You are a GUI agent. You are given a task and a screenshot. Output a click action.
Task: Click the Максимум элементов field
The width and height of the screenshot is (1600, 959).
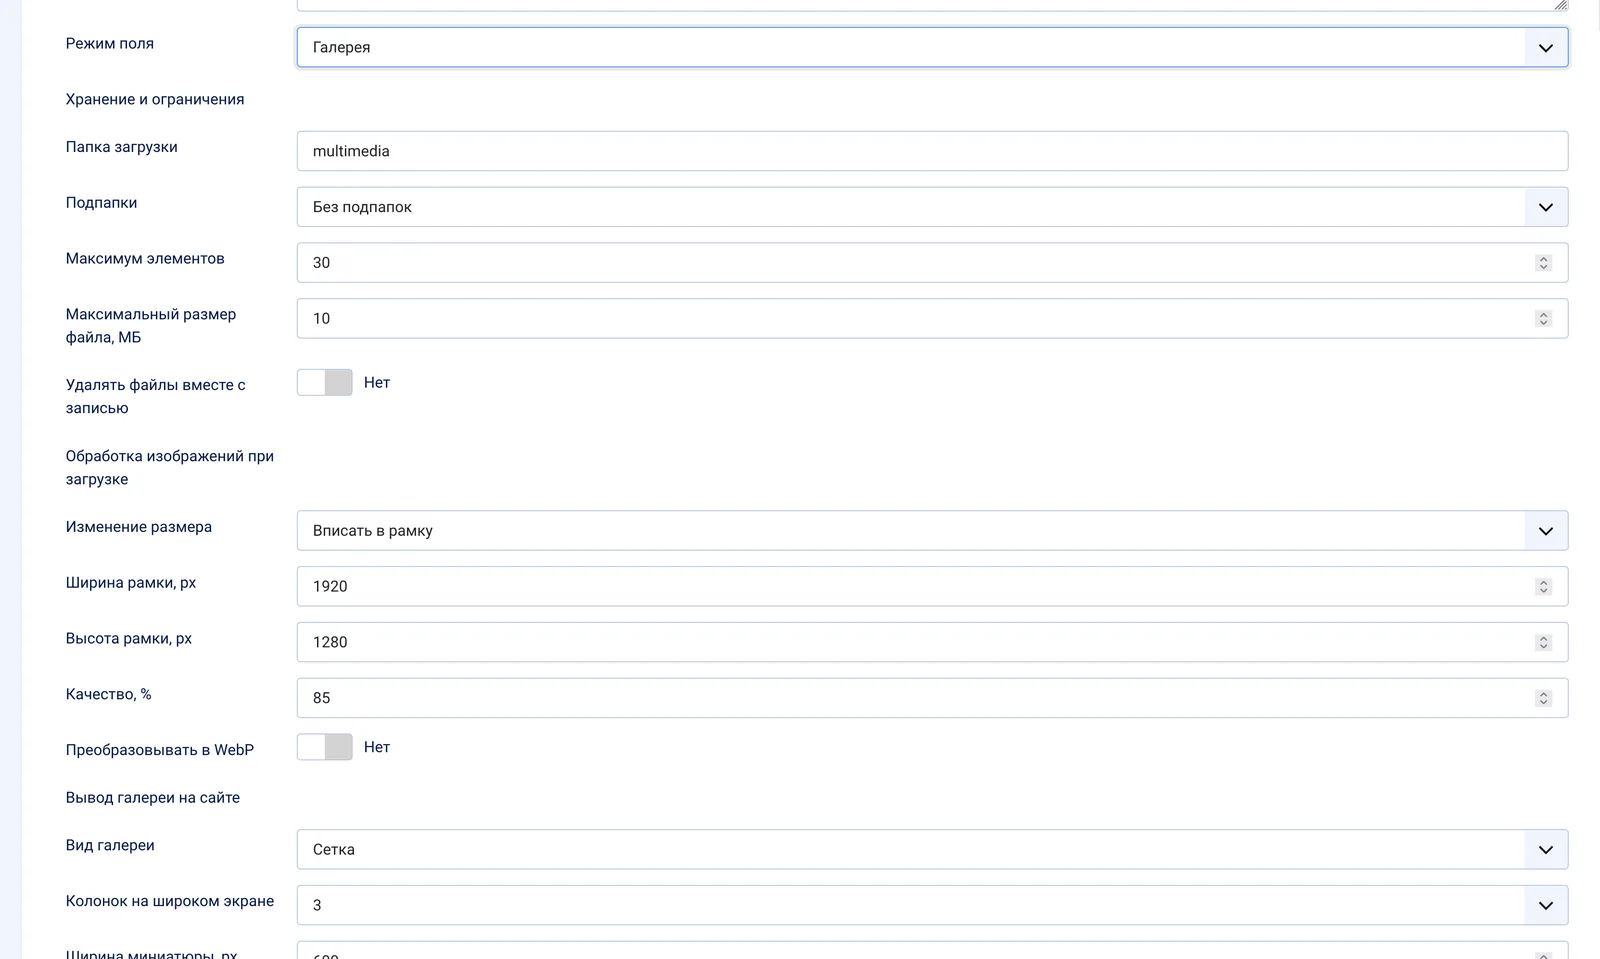(x=932, y=263)
